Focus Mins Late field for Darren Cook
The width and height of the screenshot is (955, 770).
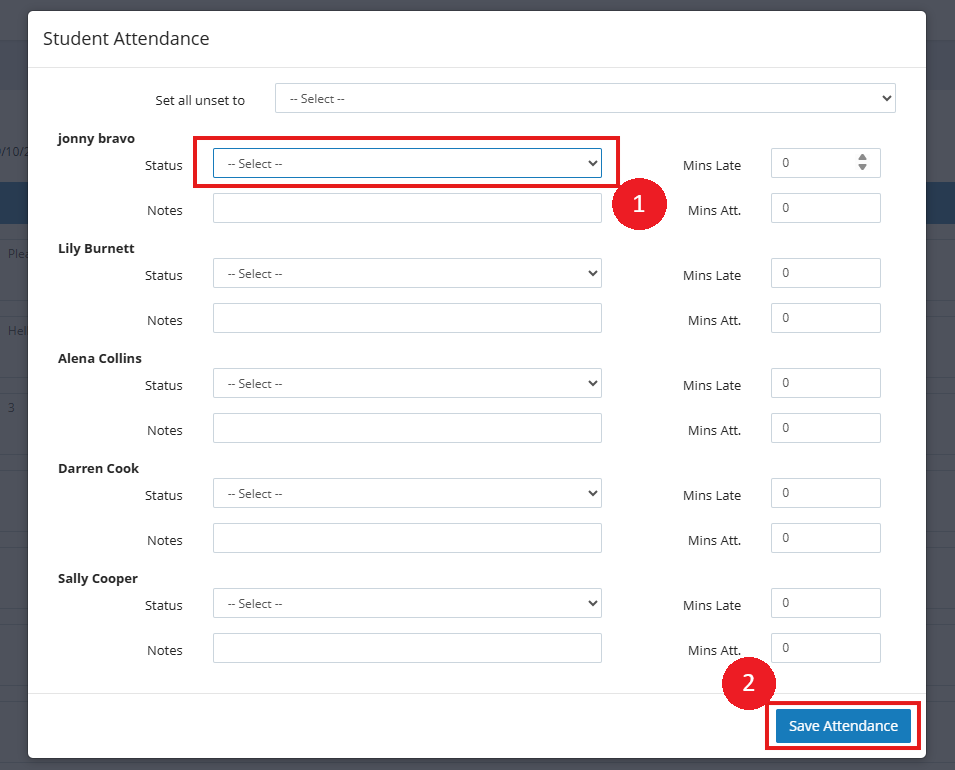point(825,493)
